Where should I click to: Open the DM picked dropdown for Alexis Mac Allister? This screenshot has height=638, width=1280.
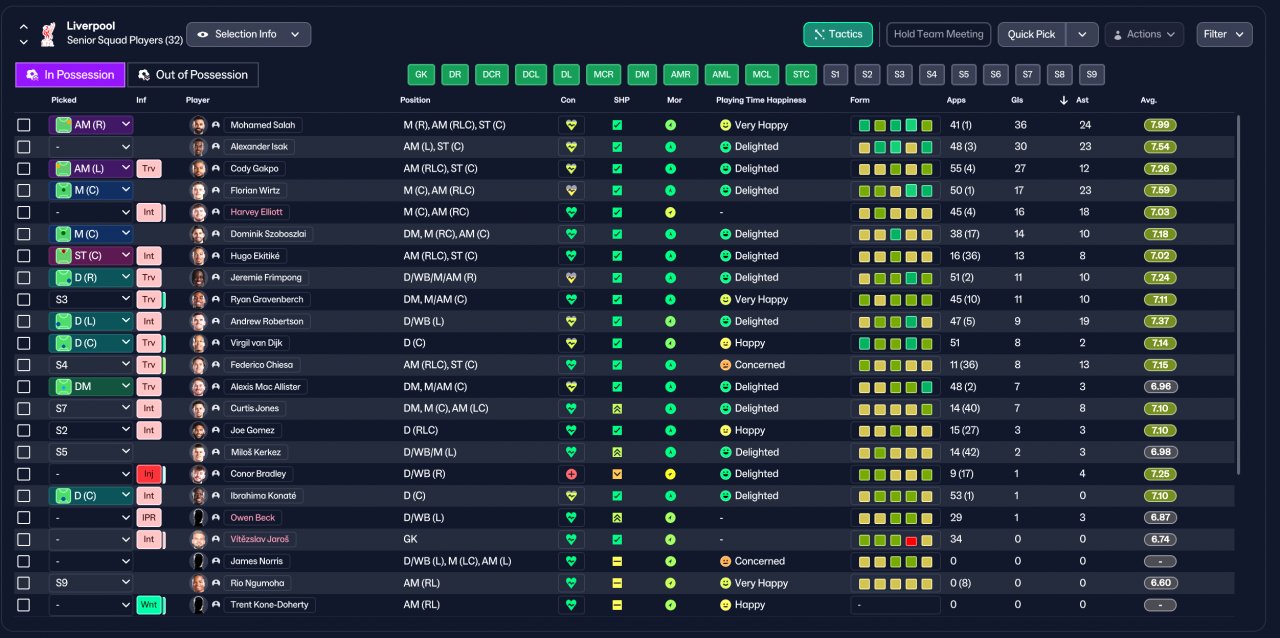click(x=91, y=387)
